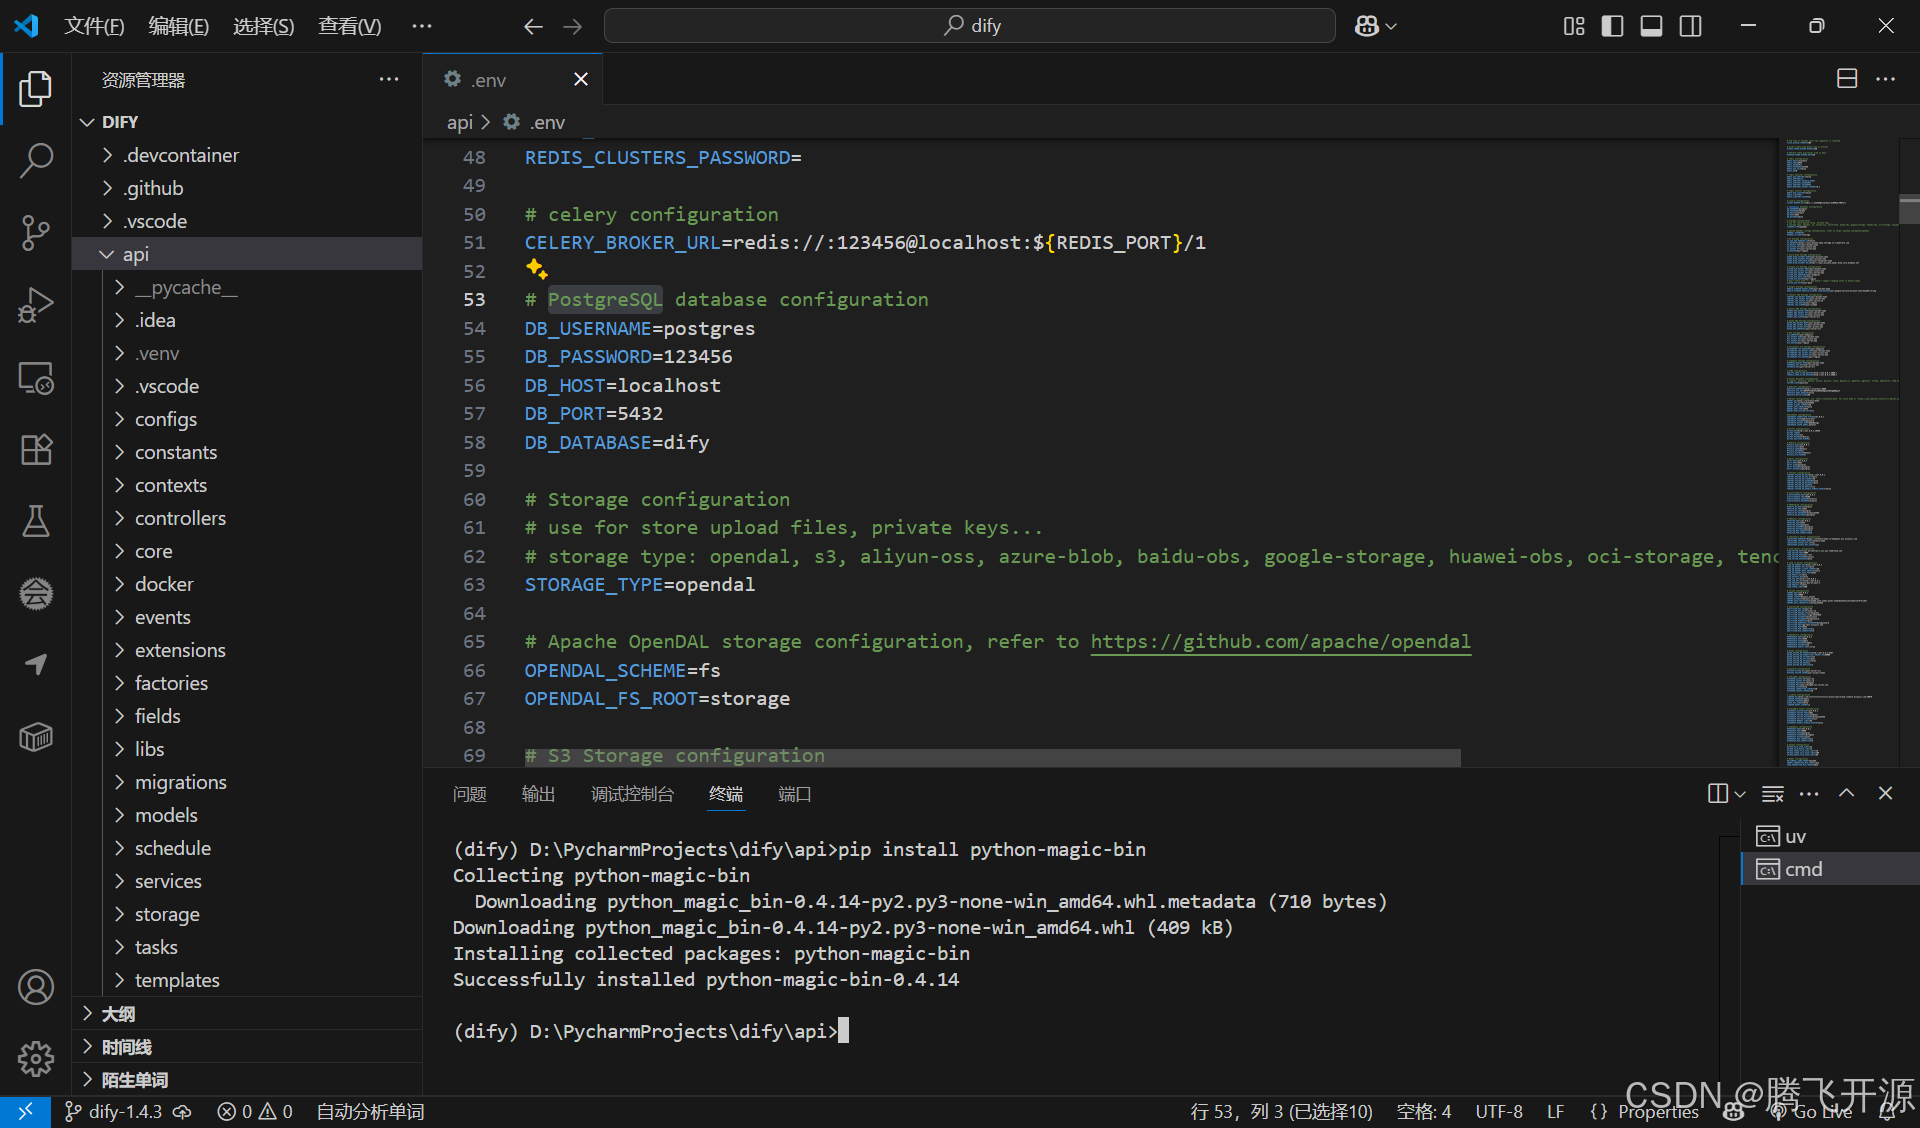Open the apache/opendal GitHub link
The image size is (1920, 1128).
[x=1280, y=642]
